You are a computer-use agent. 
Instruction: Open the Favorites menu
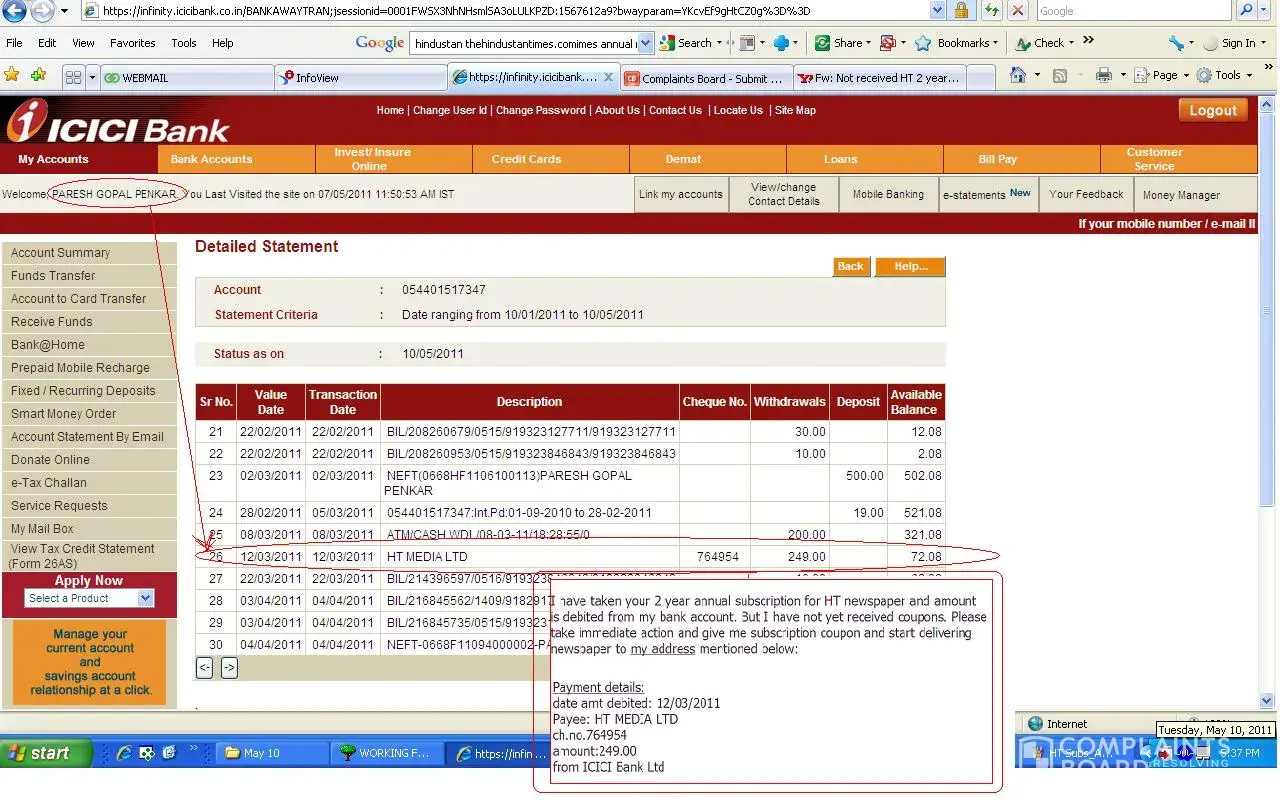coord(132,43)
